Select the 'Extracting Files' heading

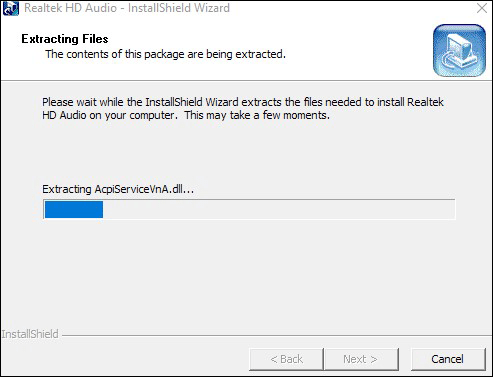pos(65,39)
